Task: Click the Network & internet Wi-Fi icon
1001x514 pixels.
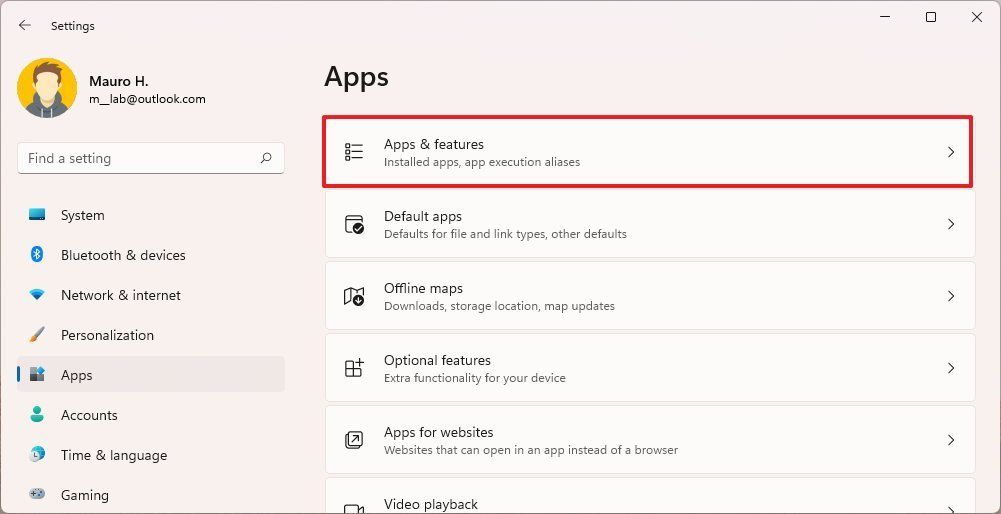Action: click(x=37, y=295)
